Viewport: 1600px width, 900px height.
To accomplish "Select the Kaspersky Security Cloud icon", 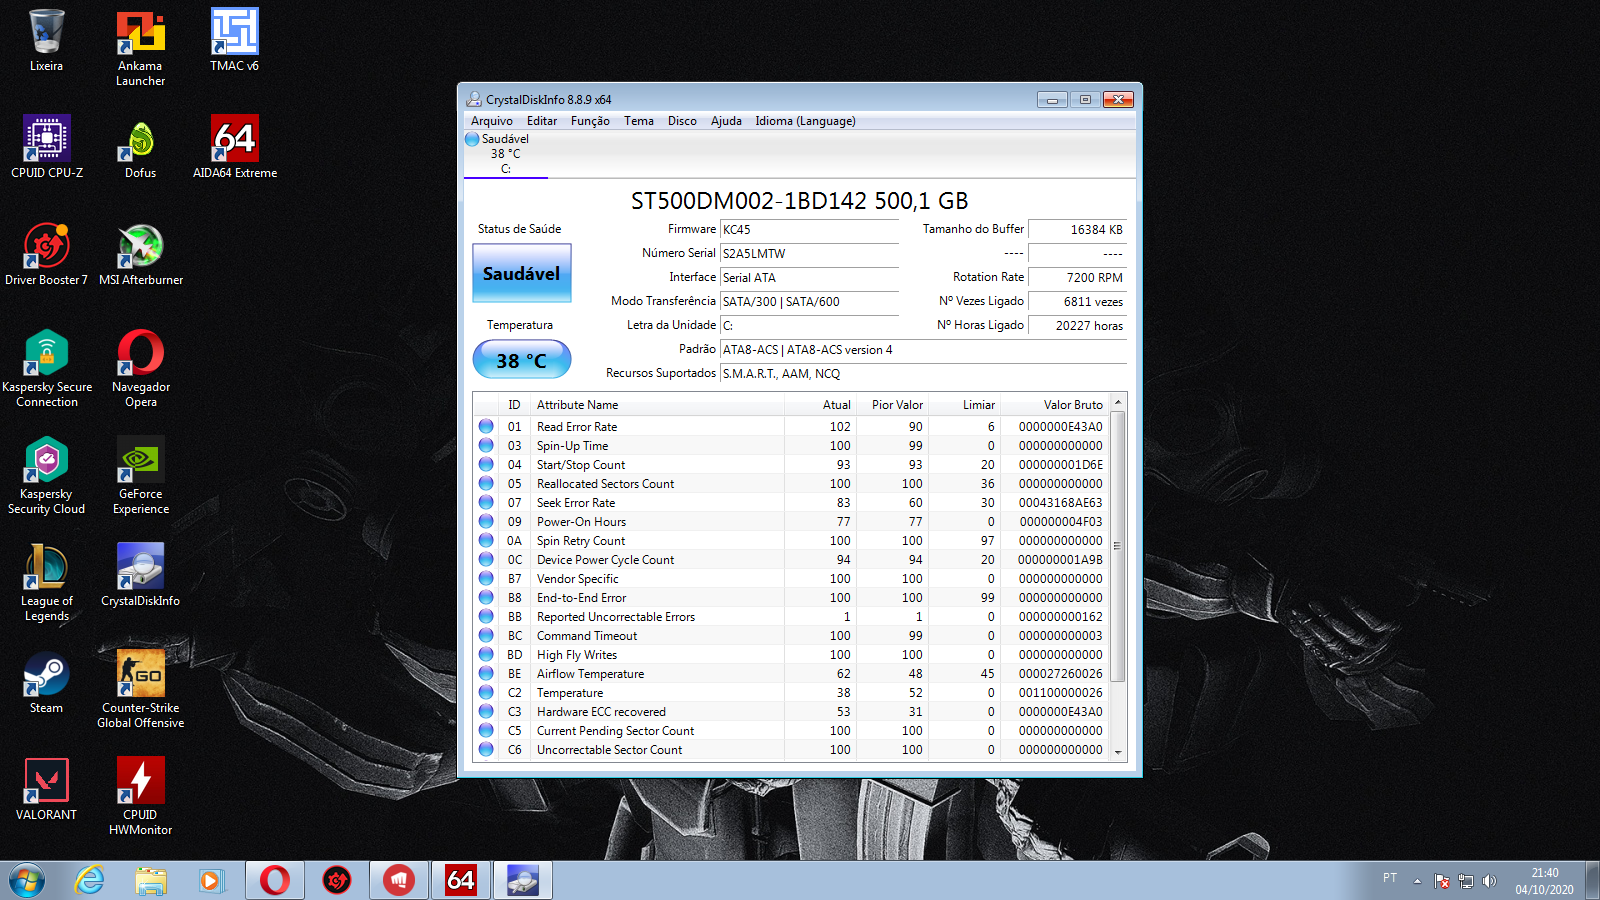I will [x=46, y=476].
